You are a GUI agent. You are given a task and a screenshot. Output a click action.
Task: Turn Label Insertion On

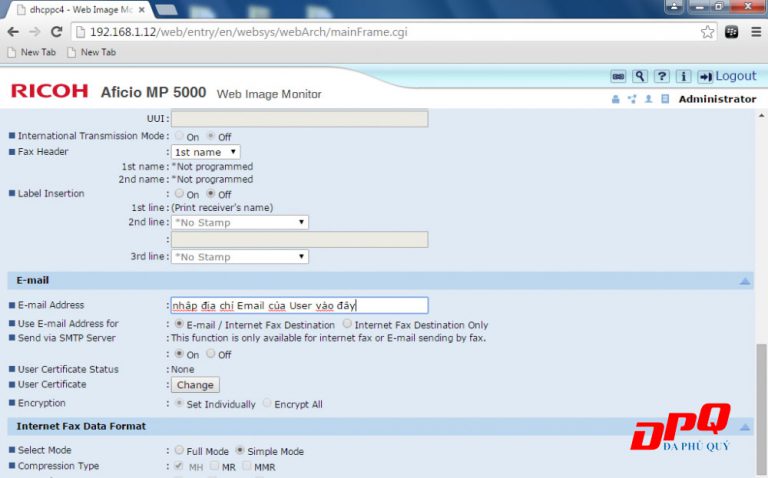(x=180, y=194)
